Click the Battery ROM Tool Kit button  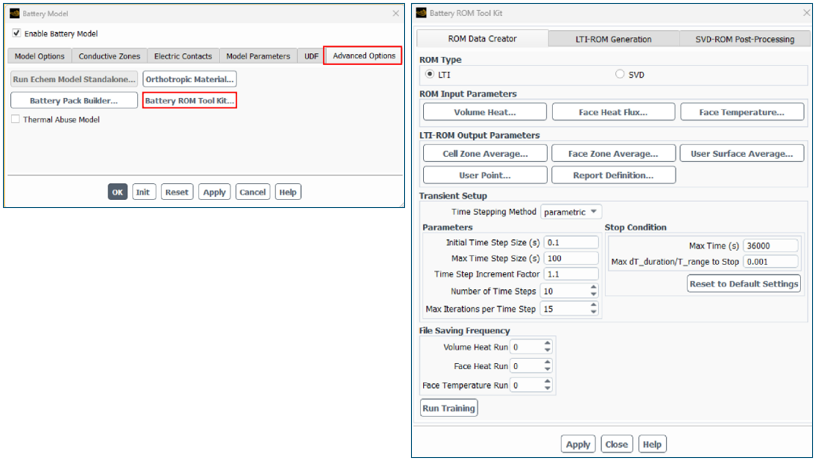[x=190, y=100]
